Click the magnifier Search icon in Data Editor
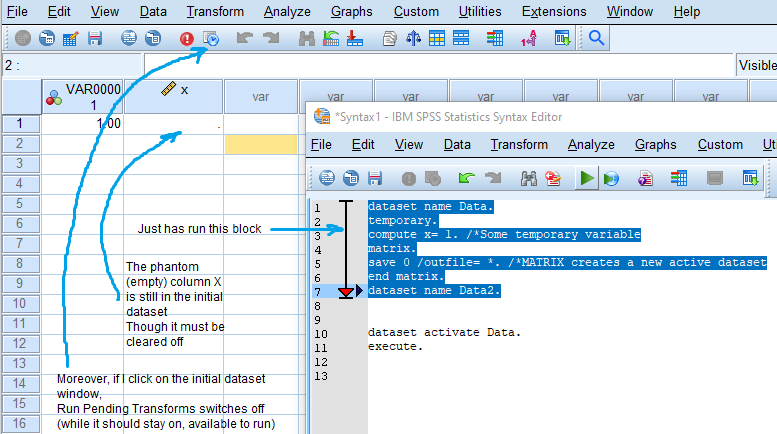The image size is (777, 434). point(596,38)
